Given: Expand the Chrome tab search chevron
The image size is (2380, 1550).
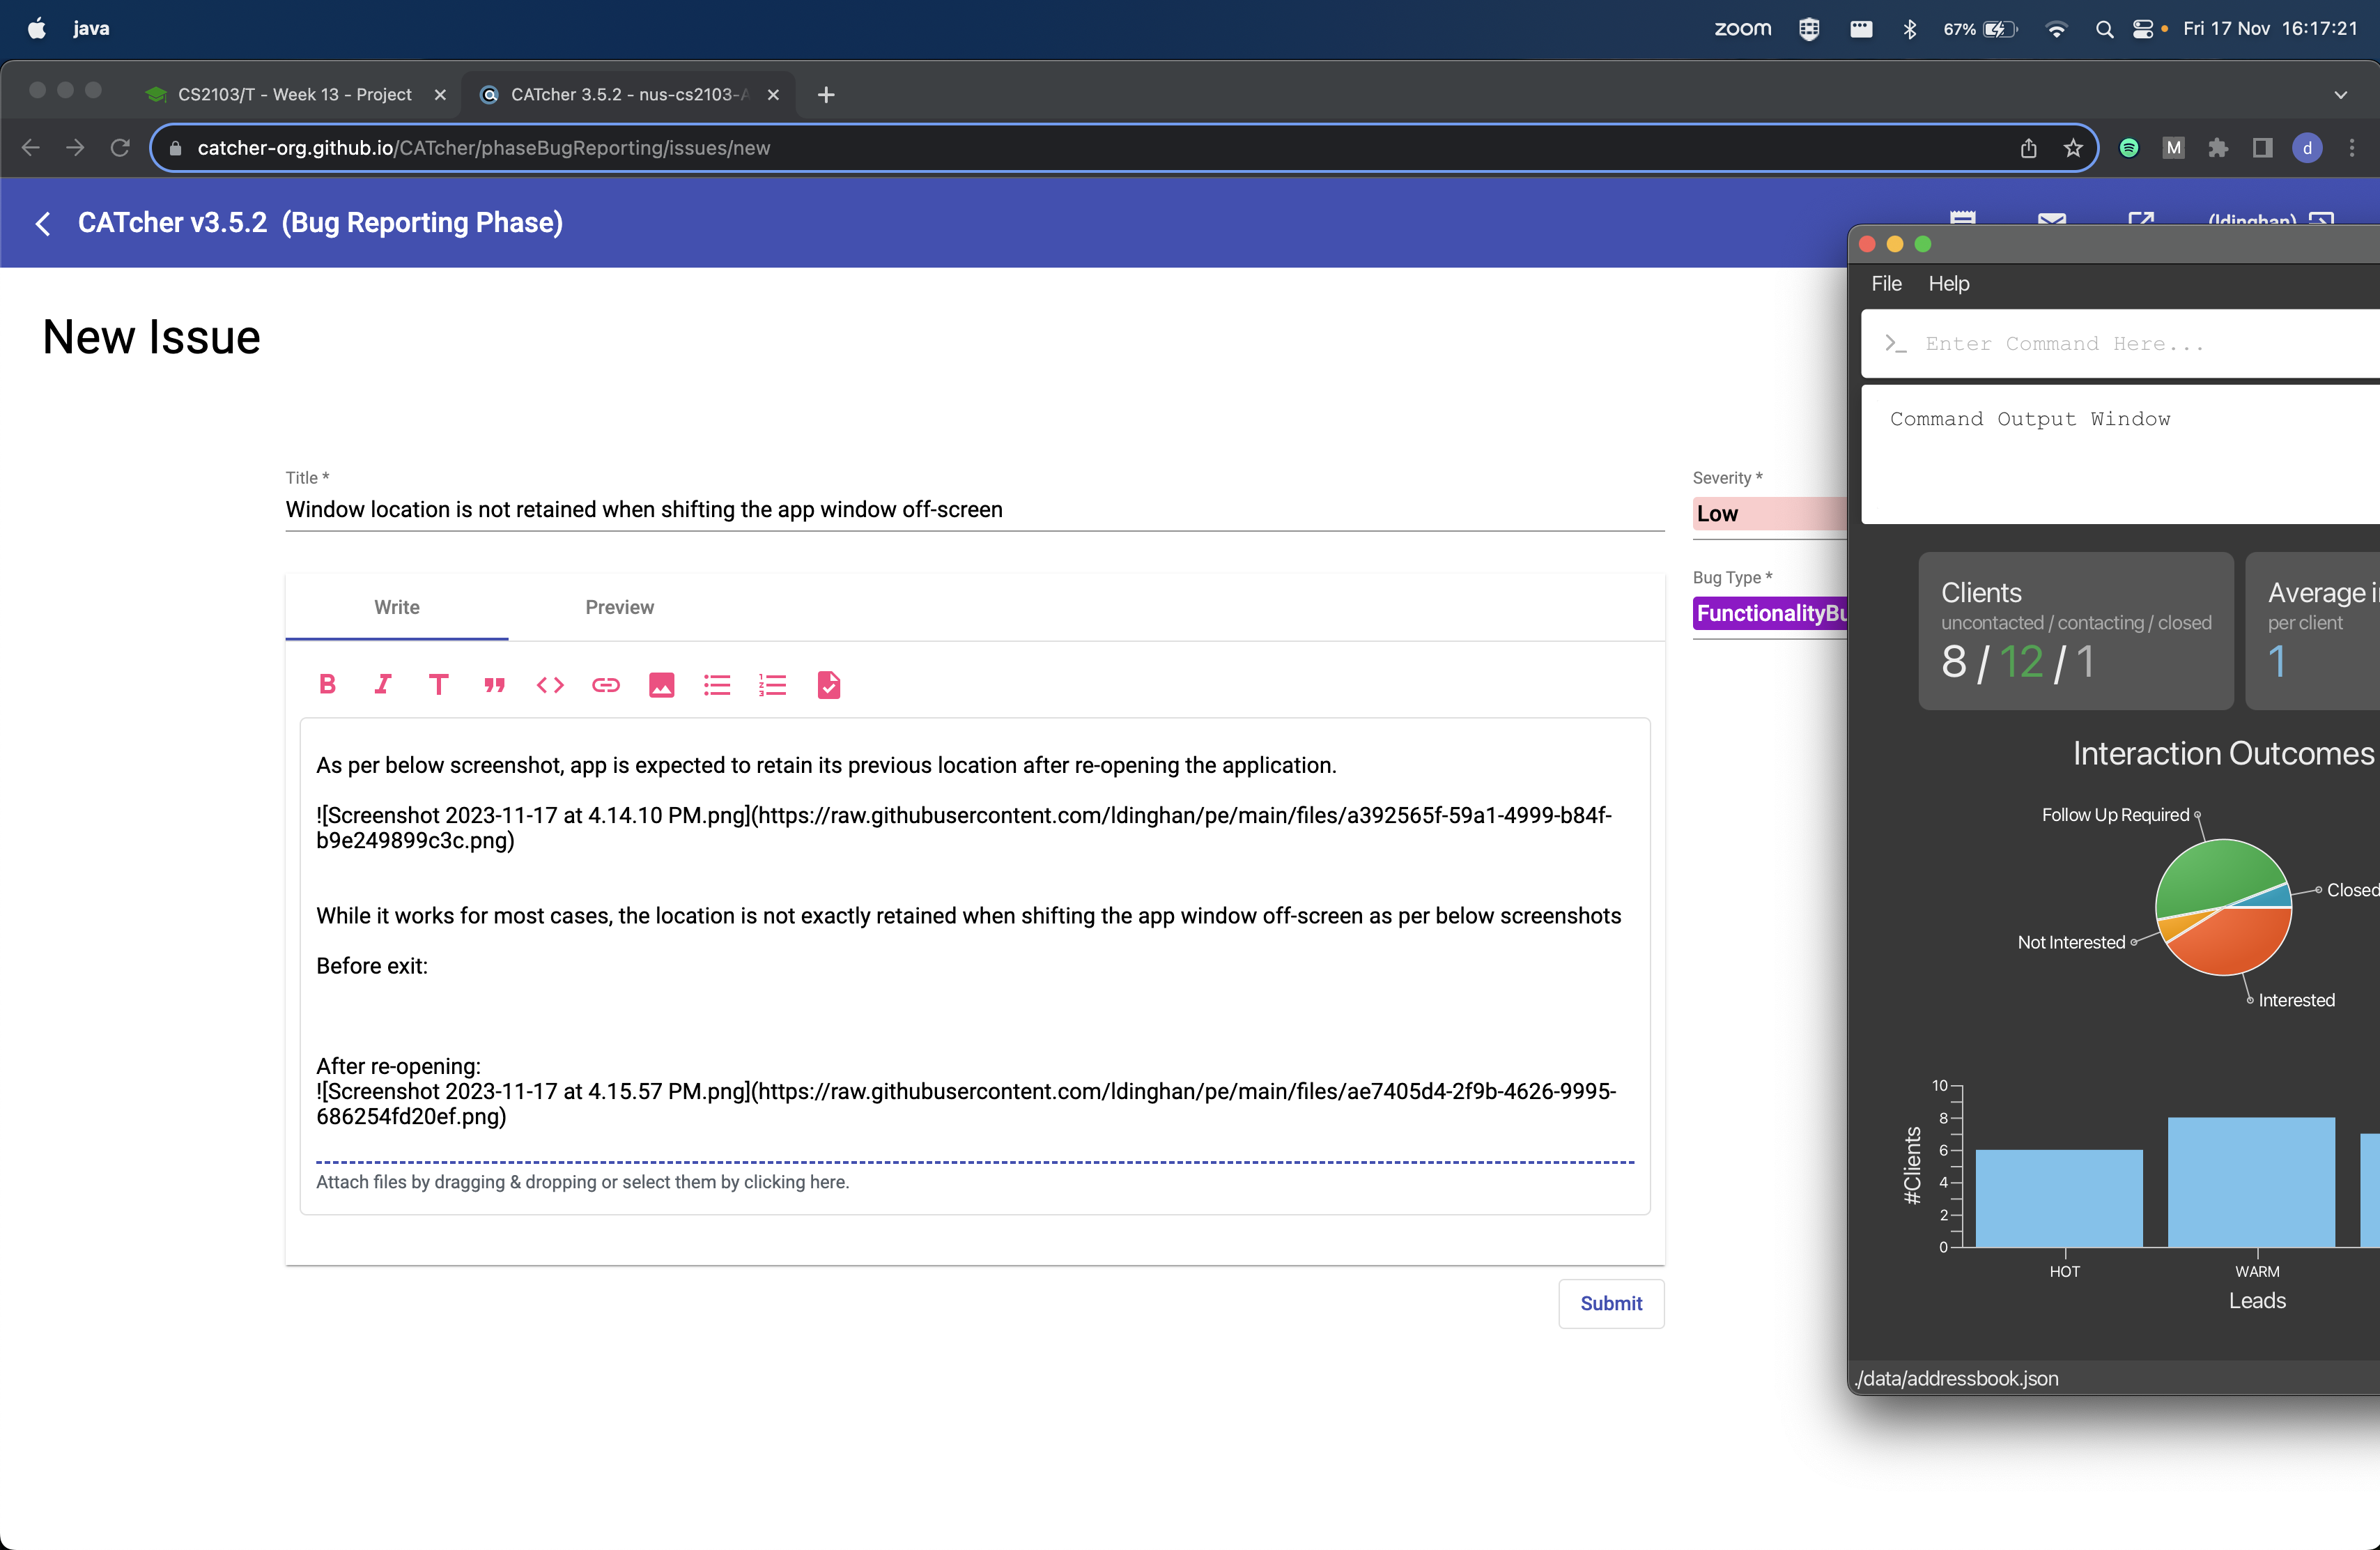Looking at the screenshot, I should [x=2340, y=95].
